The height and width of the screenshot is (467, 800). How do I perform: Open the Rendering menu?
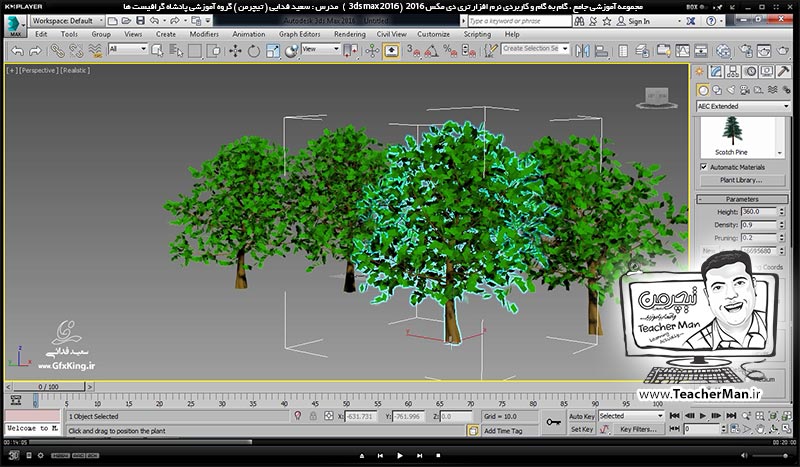click(350, 34)
